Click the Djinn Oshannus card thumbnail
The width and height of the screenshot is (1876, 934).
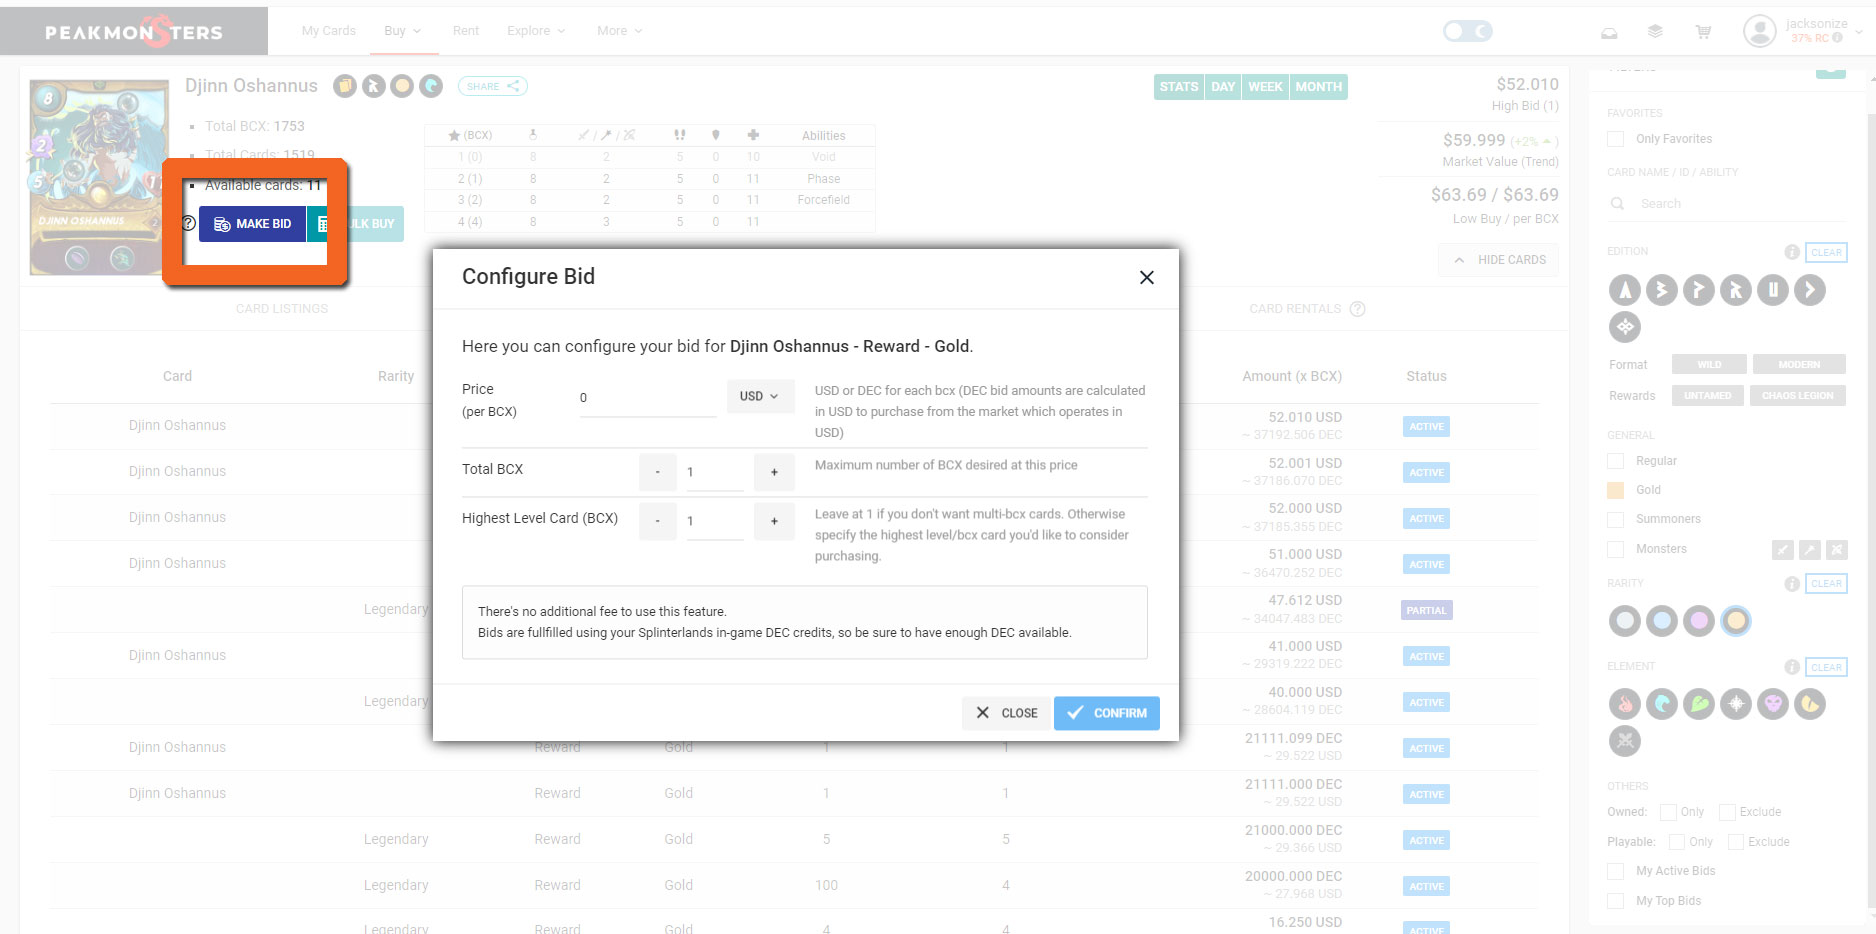coord(98,177)
